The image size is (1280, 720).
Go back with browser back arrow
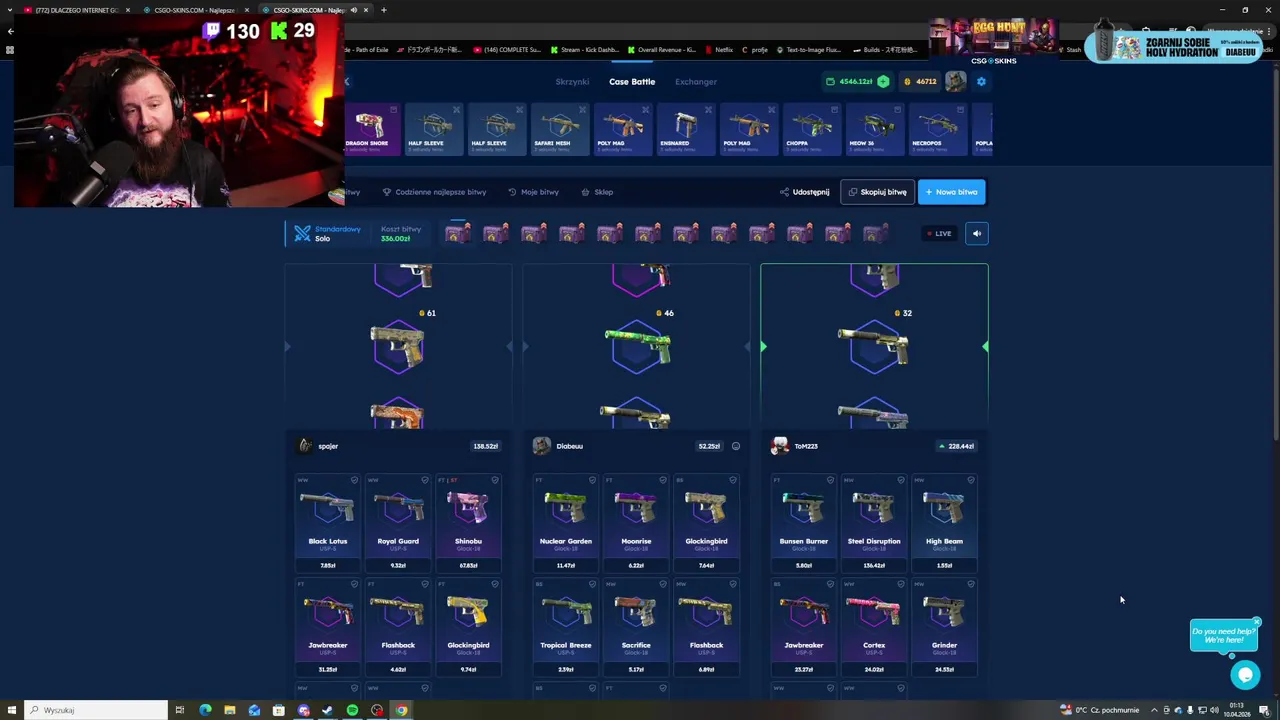pyautogui.click(x=10, y=31)
